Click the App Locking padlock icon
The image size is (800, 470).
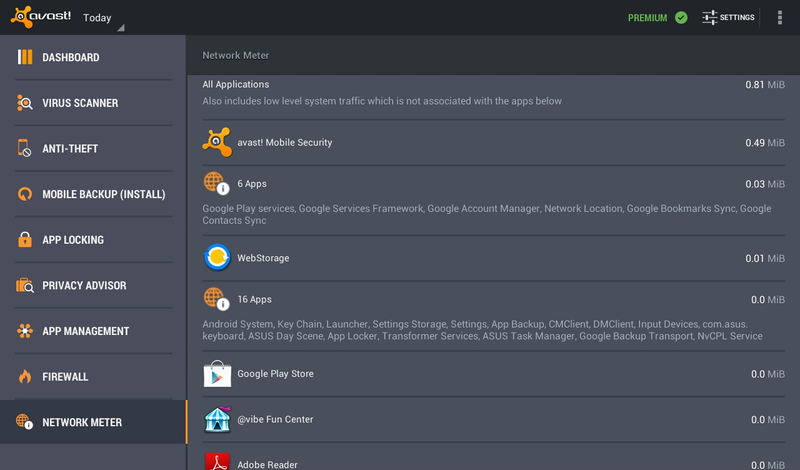pos(24,239)
